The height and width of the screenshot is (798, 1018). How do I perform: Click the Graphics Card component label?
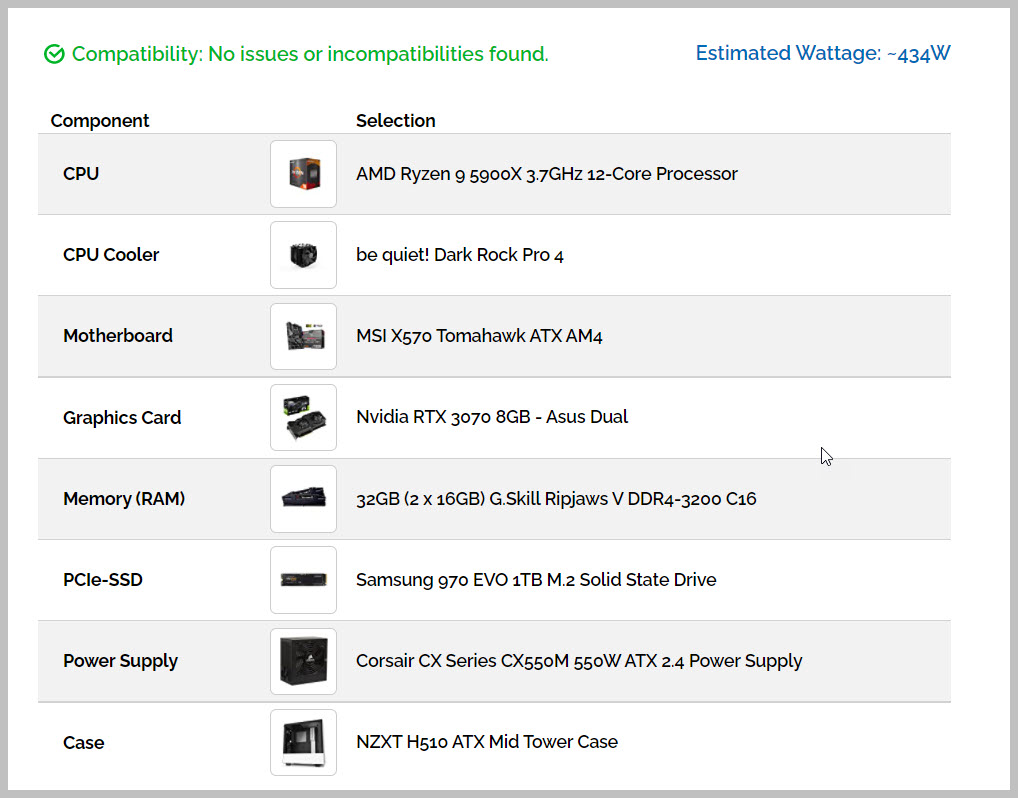[x=122, y=418]
